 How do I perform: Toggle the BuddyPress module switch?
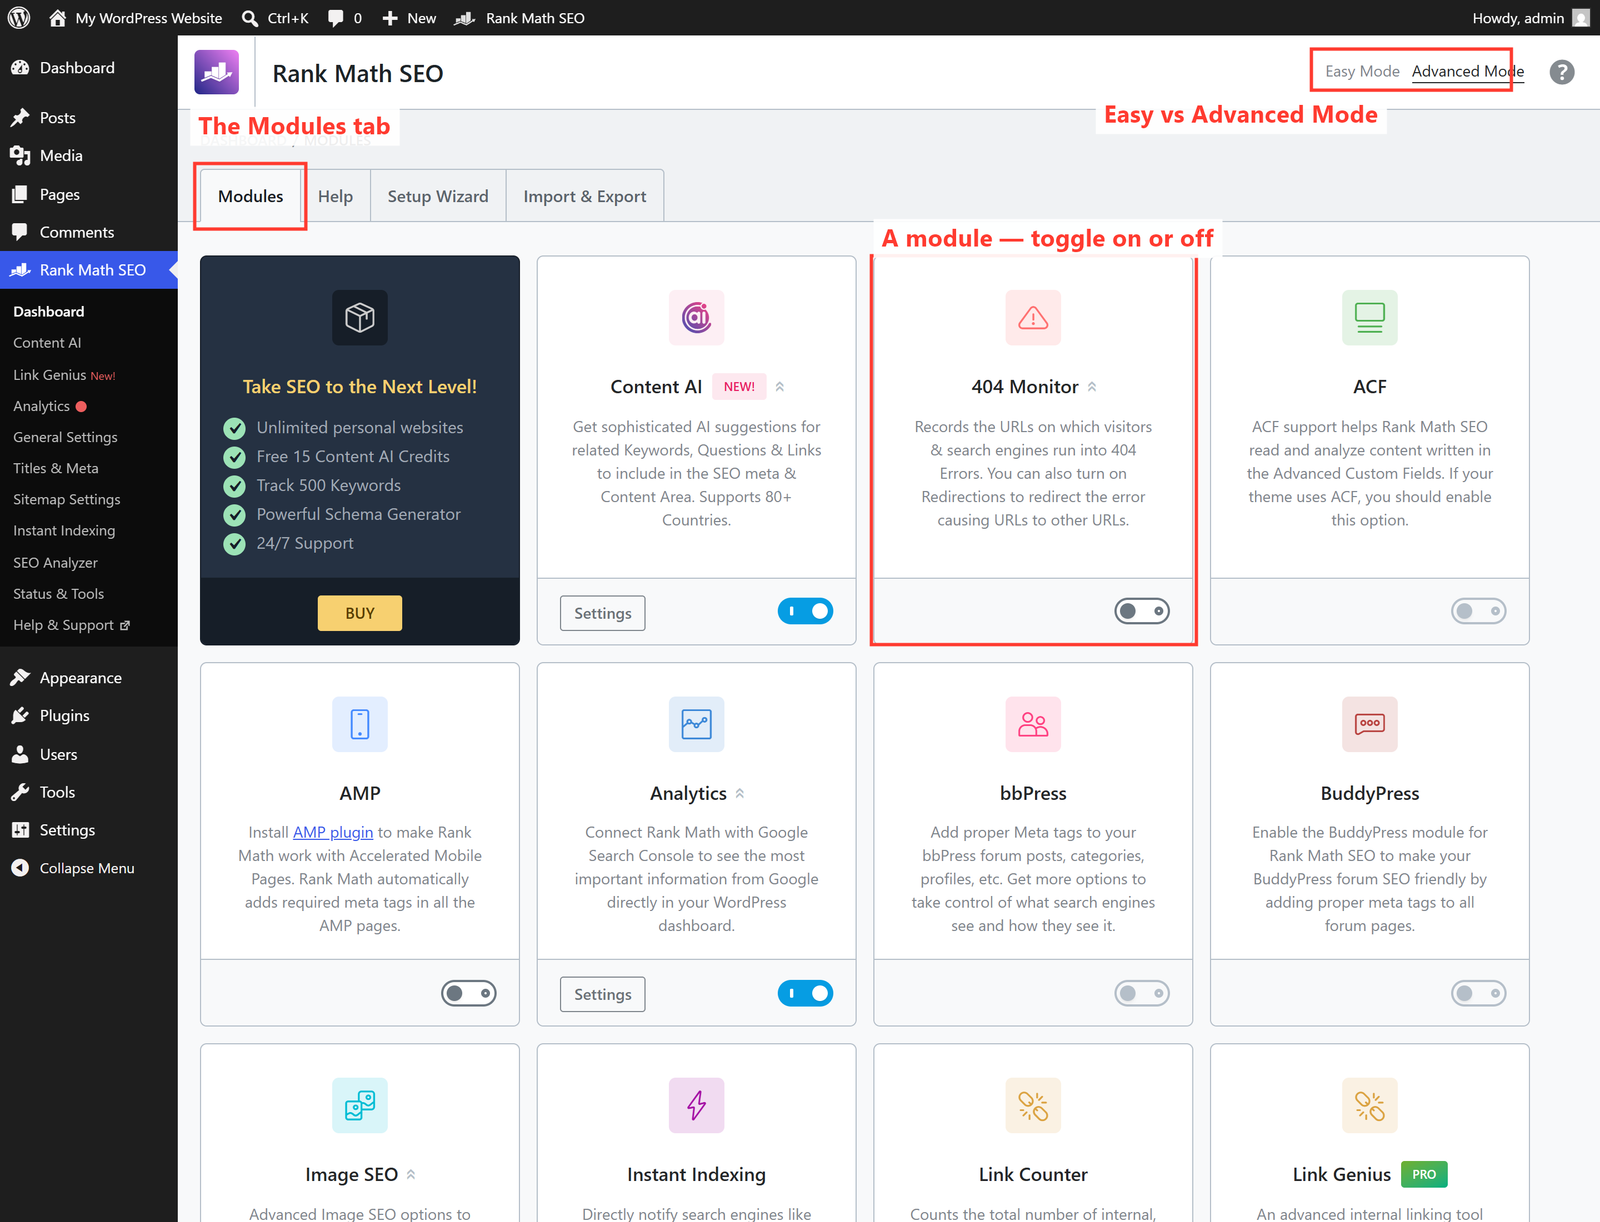coord(1479,993)
